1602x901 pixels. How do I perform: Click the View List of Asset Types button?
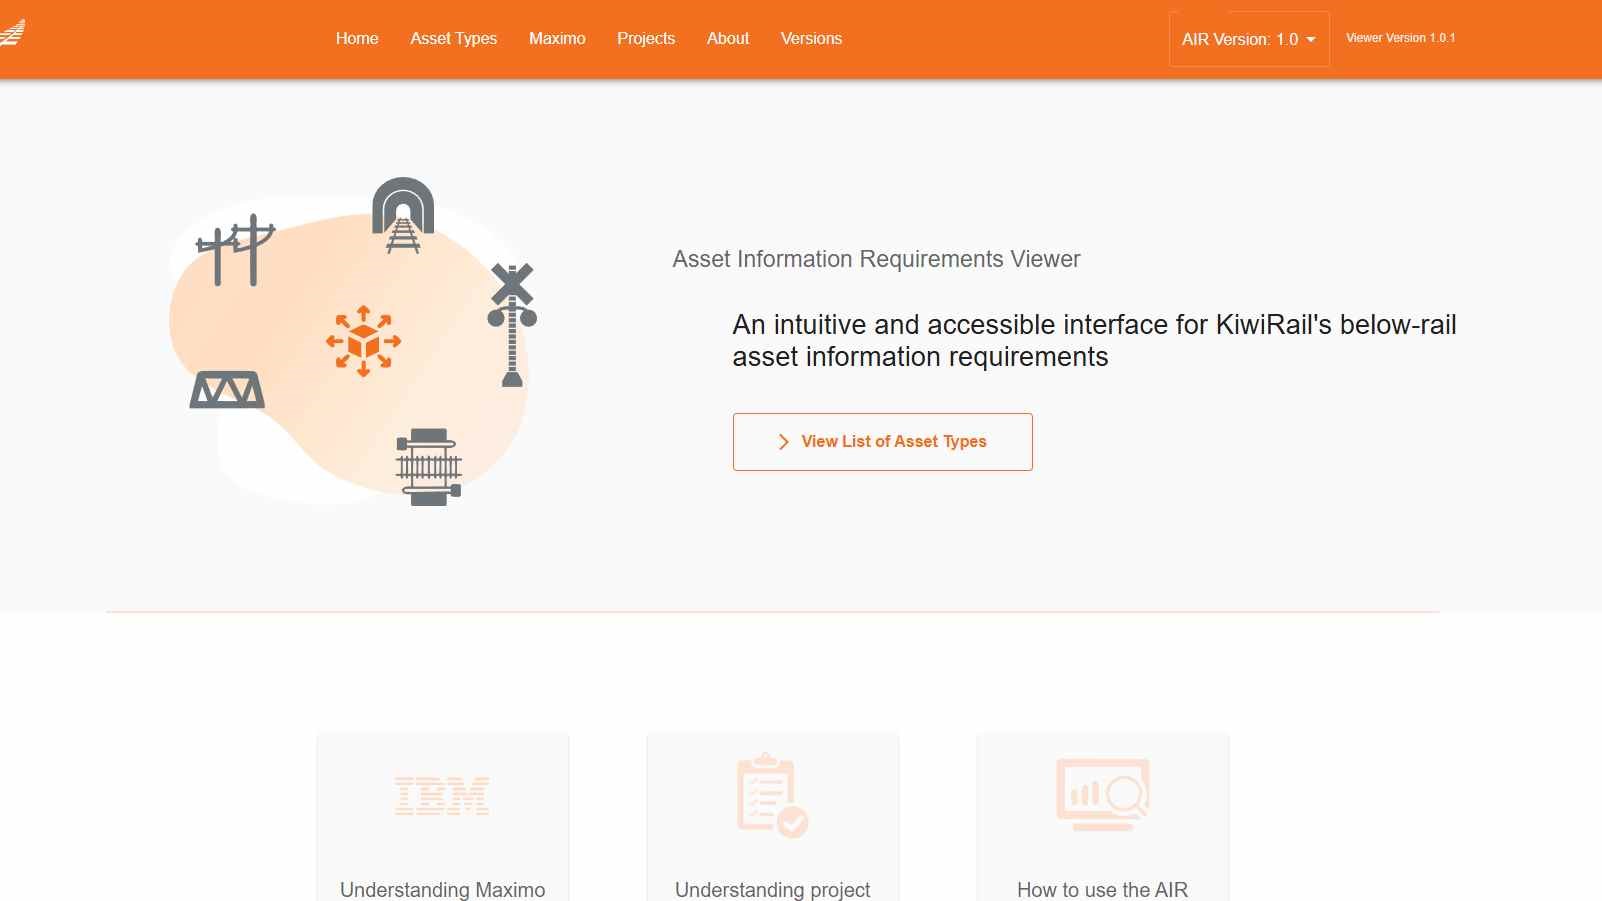click(883, 442)
